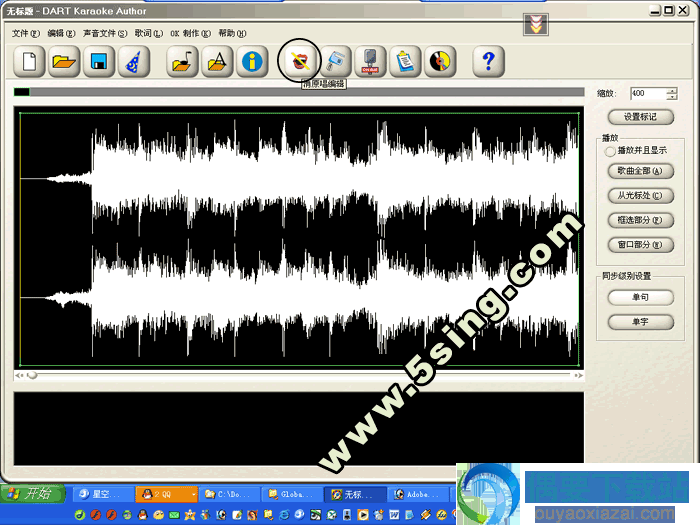Viewport: 700px width, 525px height.
Task: Open 声音文件 menu
Action: click(105, 33)
